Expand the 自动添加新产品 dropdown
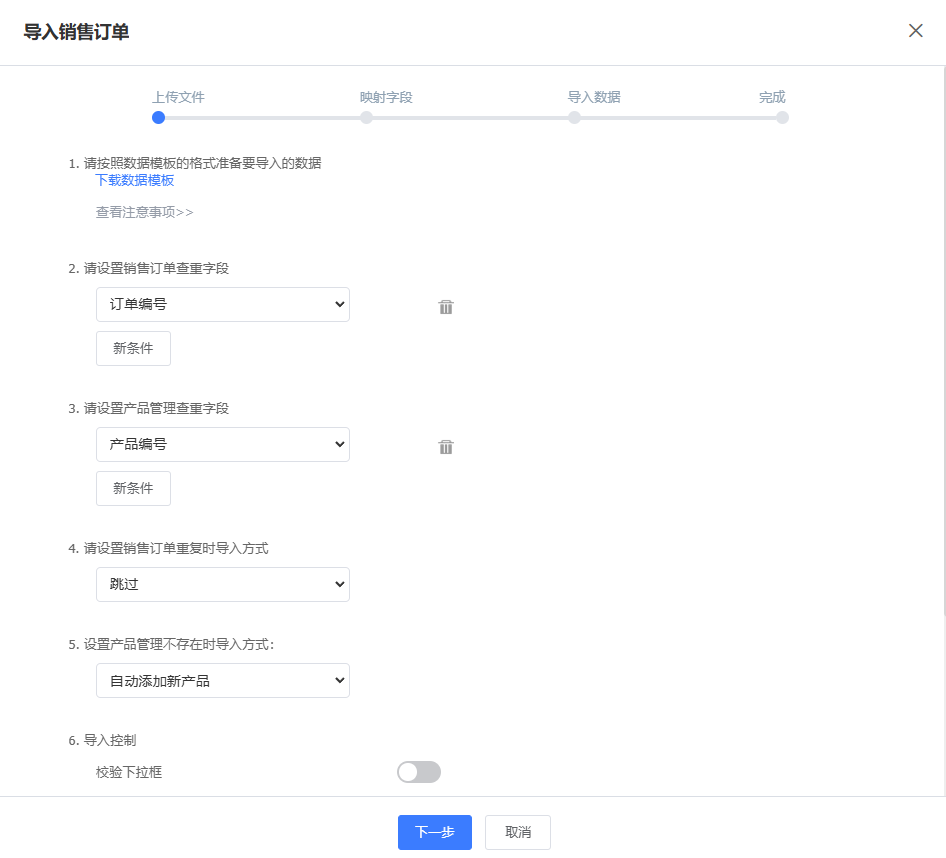Screen dimensions: 946x858 click(x=223, y=681)
